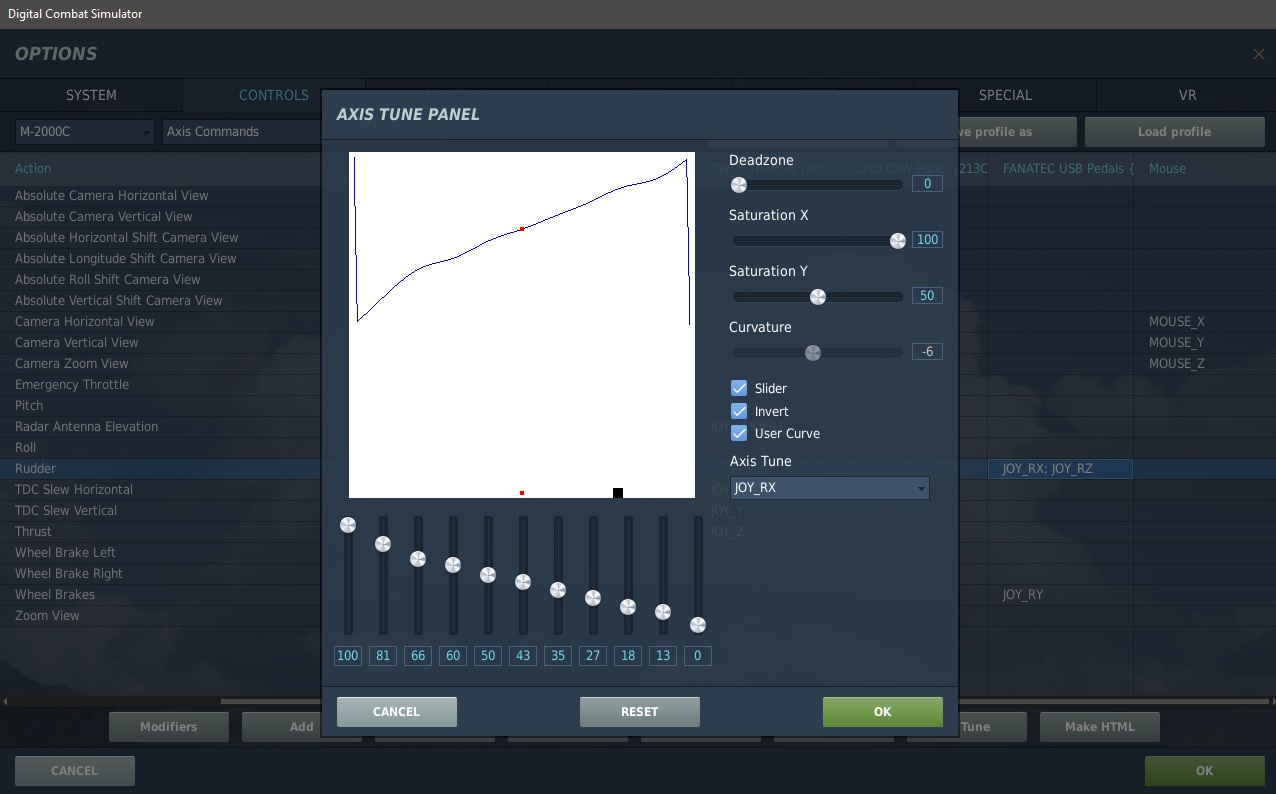Select the Wheel Brakes action row
1276x794 pixels.
[160, 594]
